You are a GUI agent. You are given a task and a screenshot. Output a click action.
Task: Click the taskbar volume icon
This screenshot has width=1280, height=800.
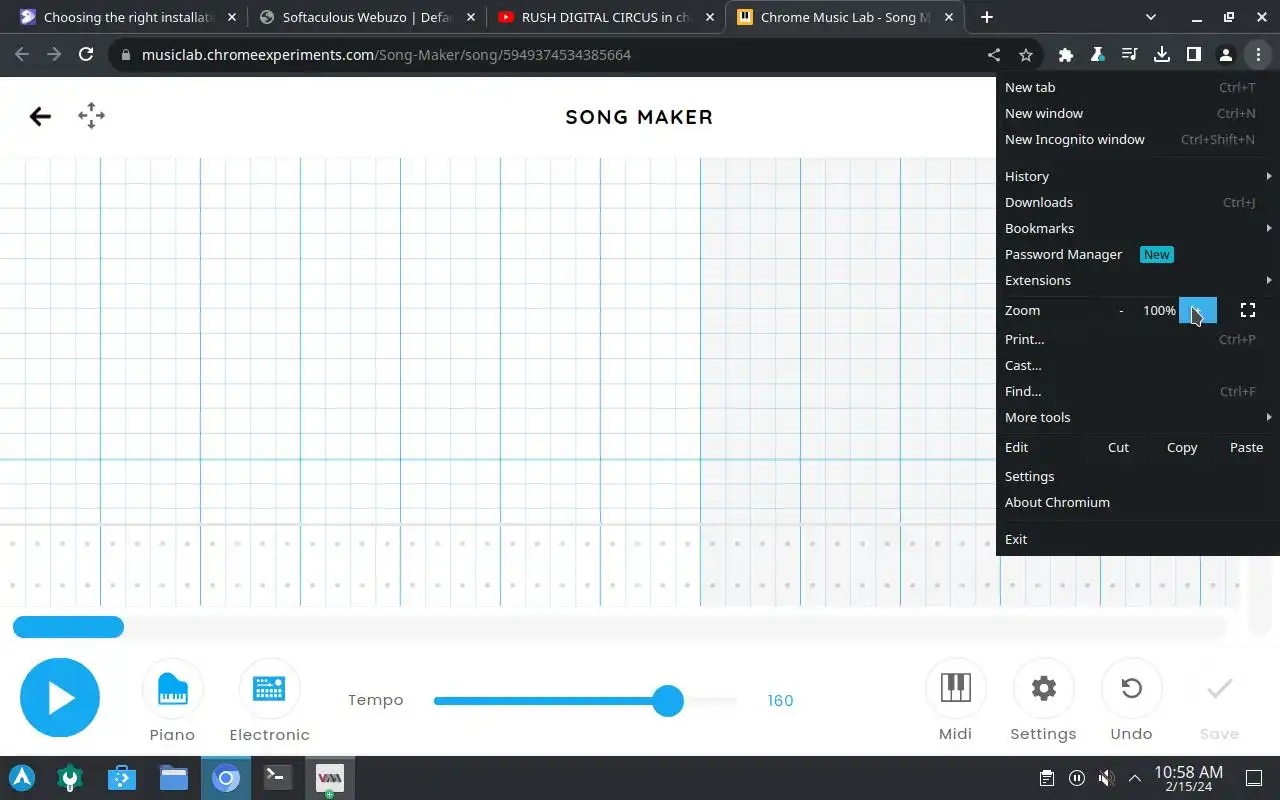pyautogui.click(x=1106, y=778)
